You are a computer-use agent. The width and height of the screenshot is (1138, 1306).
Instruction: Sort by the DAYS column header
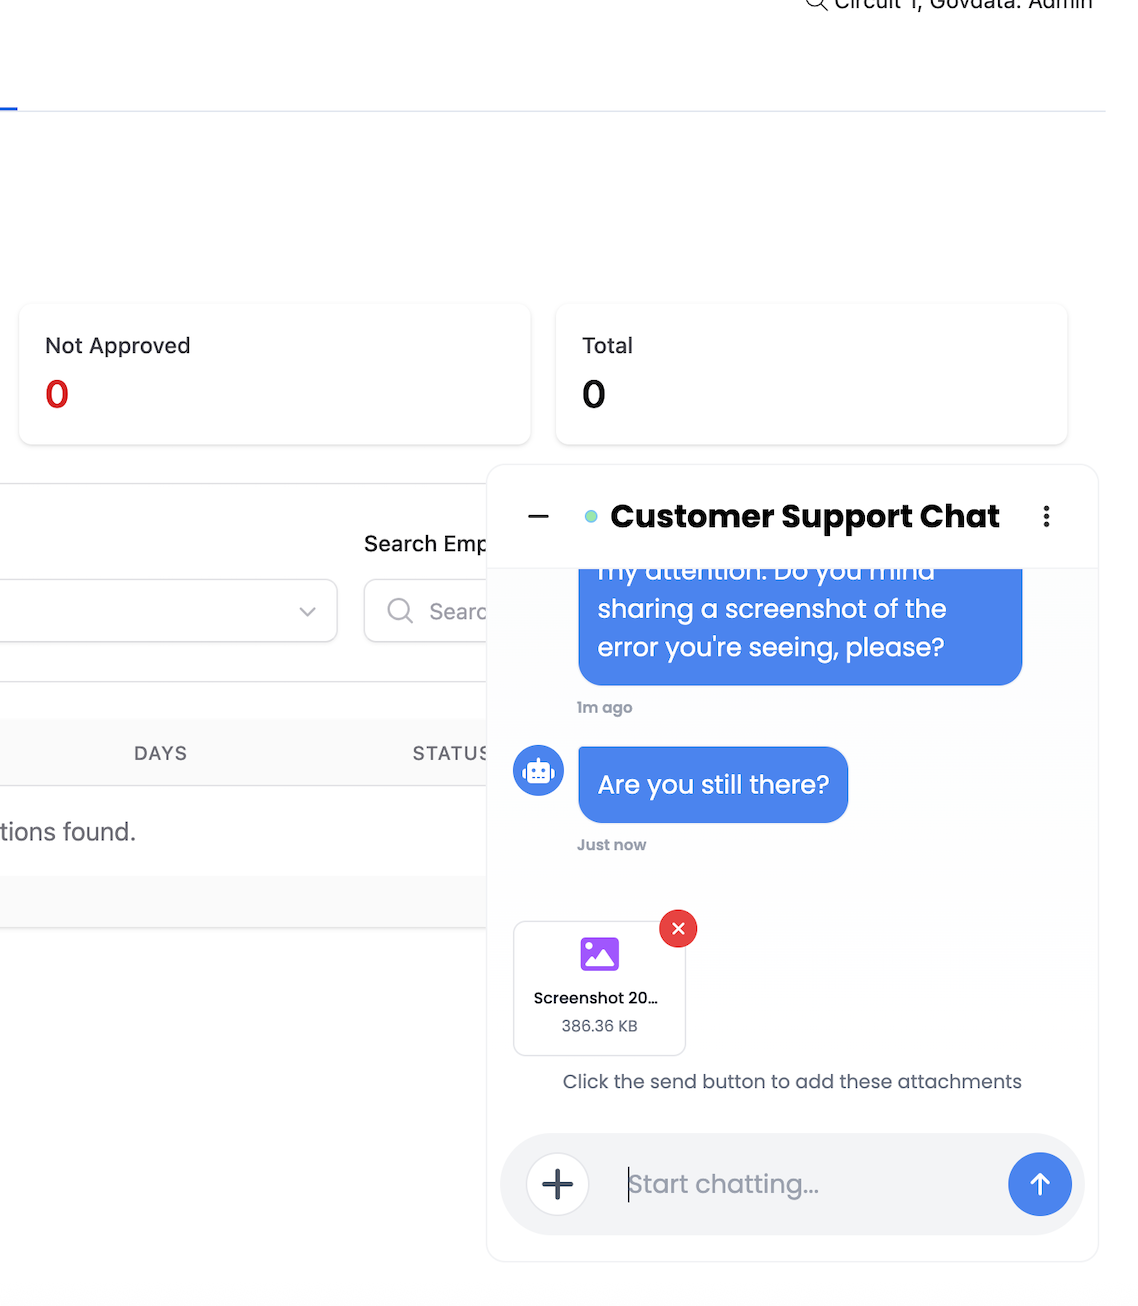(160, 752)
